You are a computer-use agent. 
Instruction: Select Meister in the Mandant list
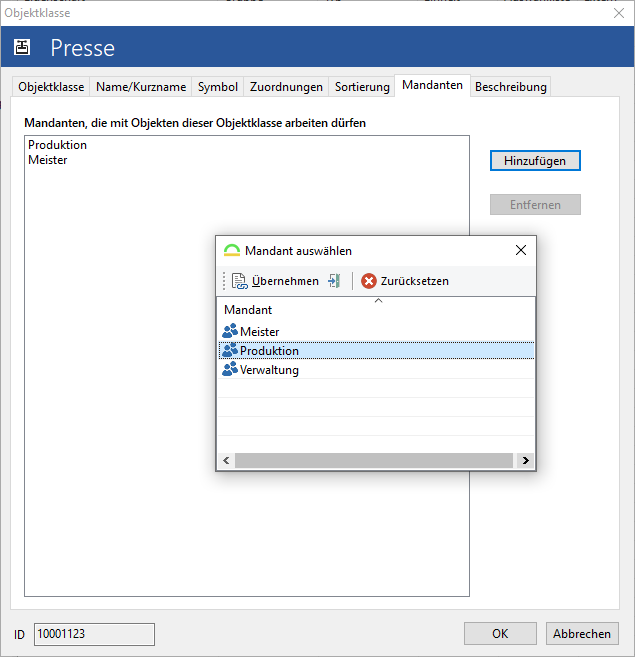pyautogui.click(x=376, y=331)
